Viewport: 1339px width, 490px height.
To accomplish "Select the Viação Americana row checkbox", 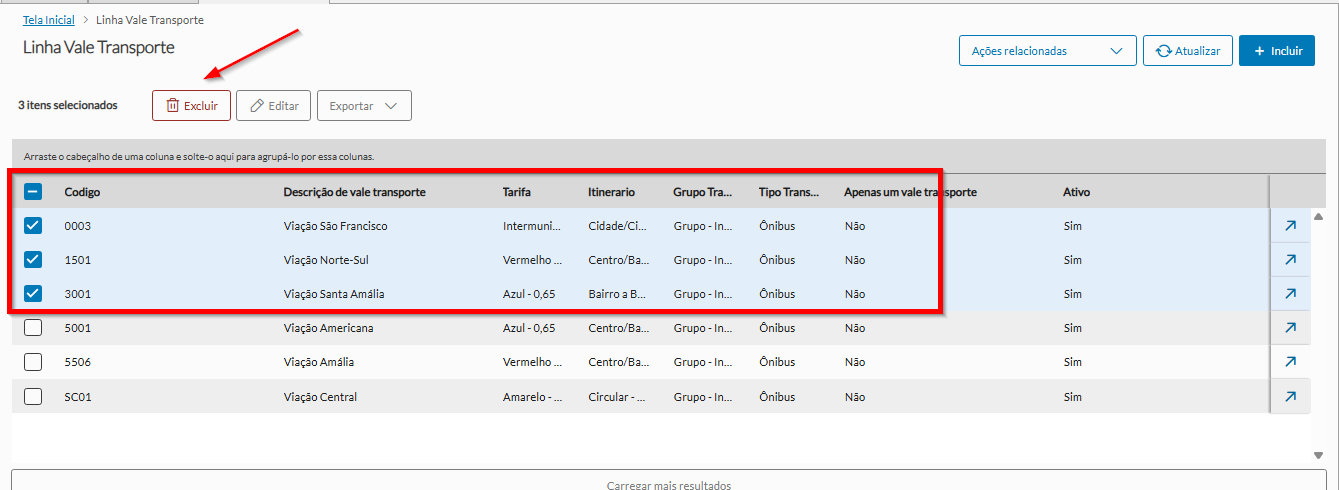I will point(33,328).
